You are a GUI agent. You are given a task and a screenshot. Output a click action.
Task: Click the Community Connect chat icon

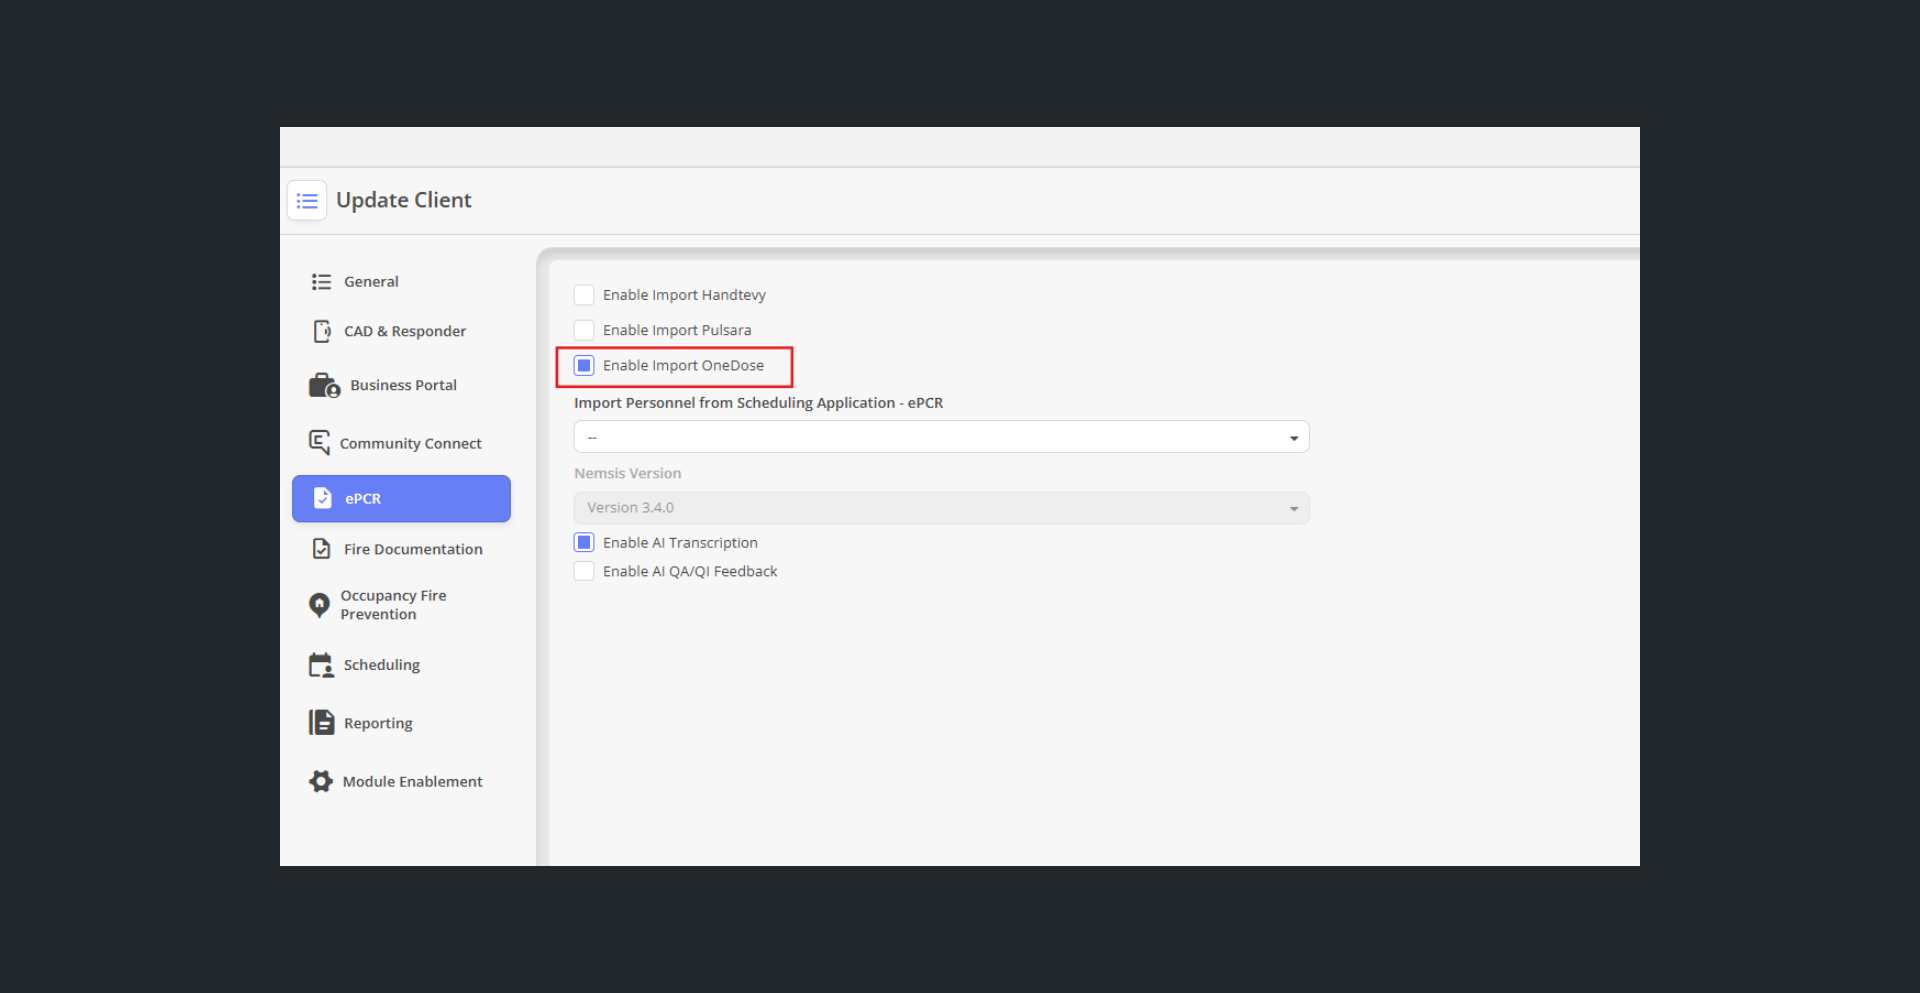click(319, 442)
